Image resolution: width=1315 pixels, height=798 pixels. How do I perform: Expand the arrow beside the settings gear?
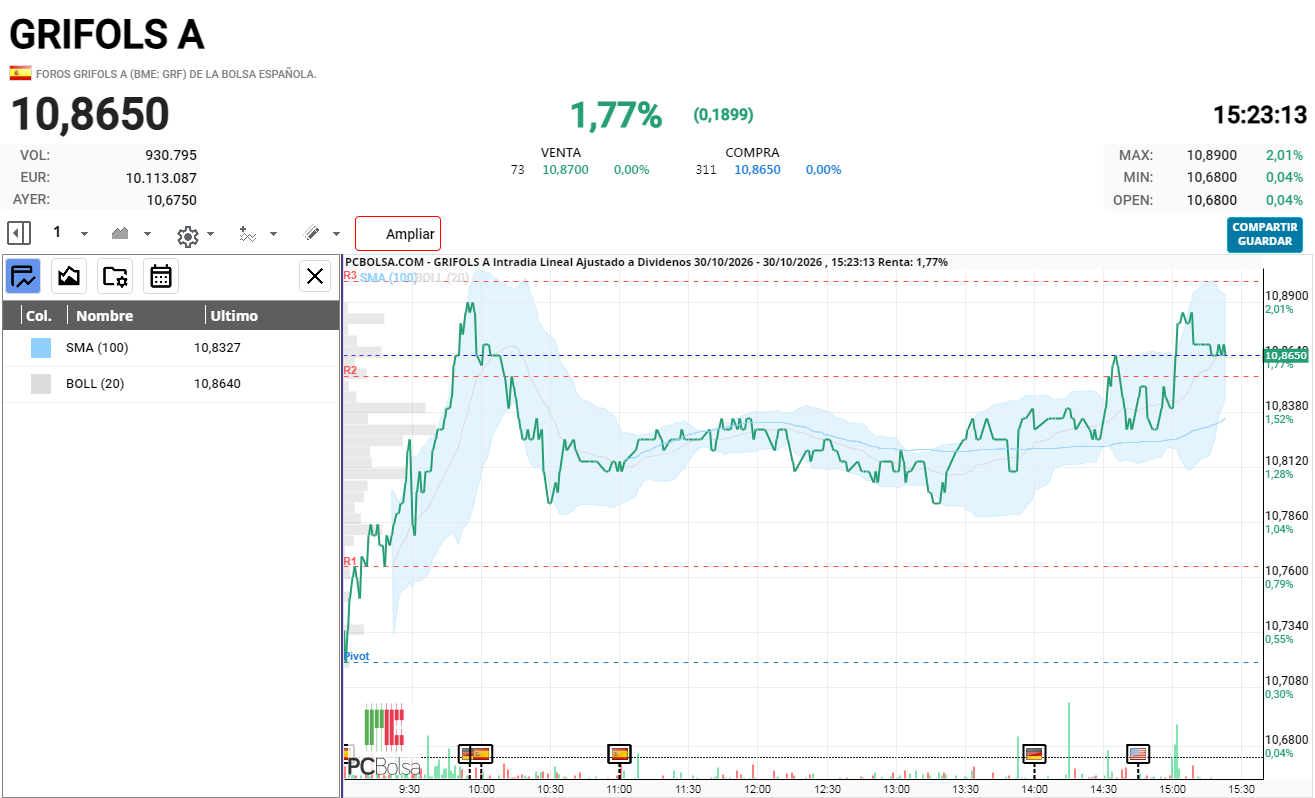click(x=210, y=234)
